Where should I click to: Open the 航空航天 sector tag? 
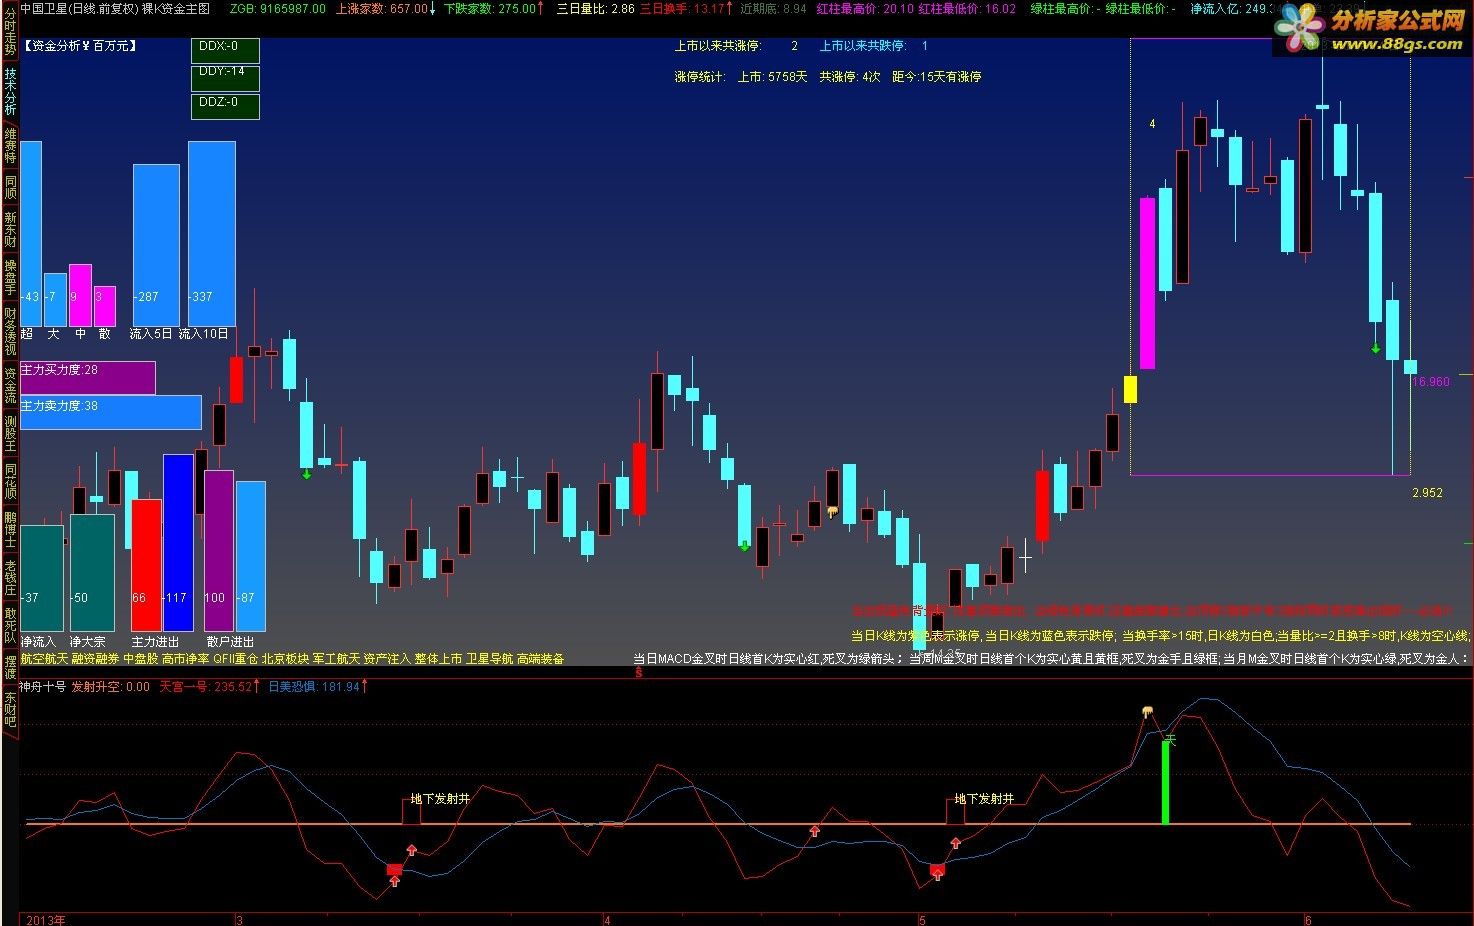click(x=44, y=659)
